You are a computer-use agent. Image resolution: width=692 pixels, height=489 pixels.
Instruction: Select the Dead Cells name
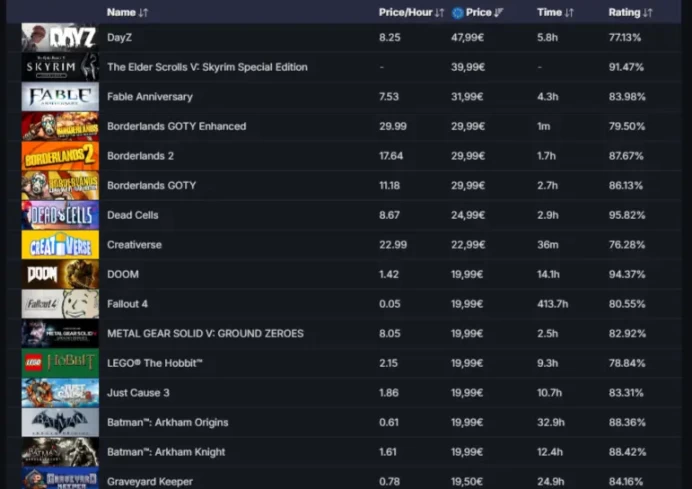click(132, 215)
